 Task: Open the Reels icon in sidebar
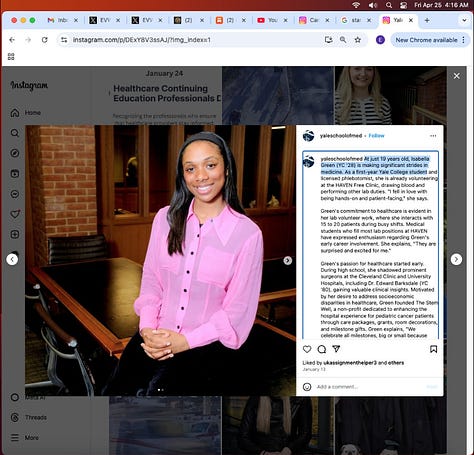[15, 173]
